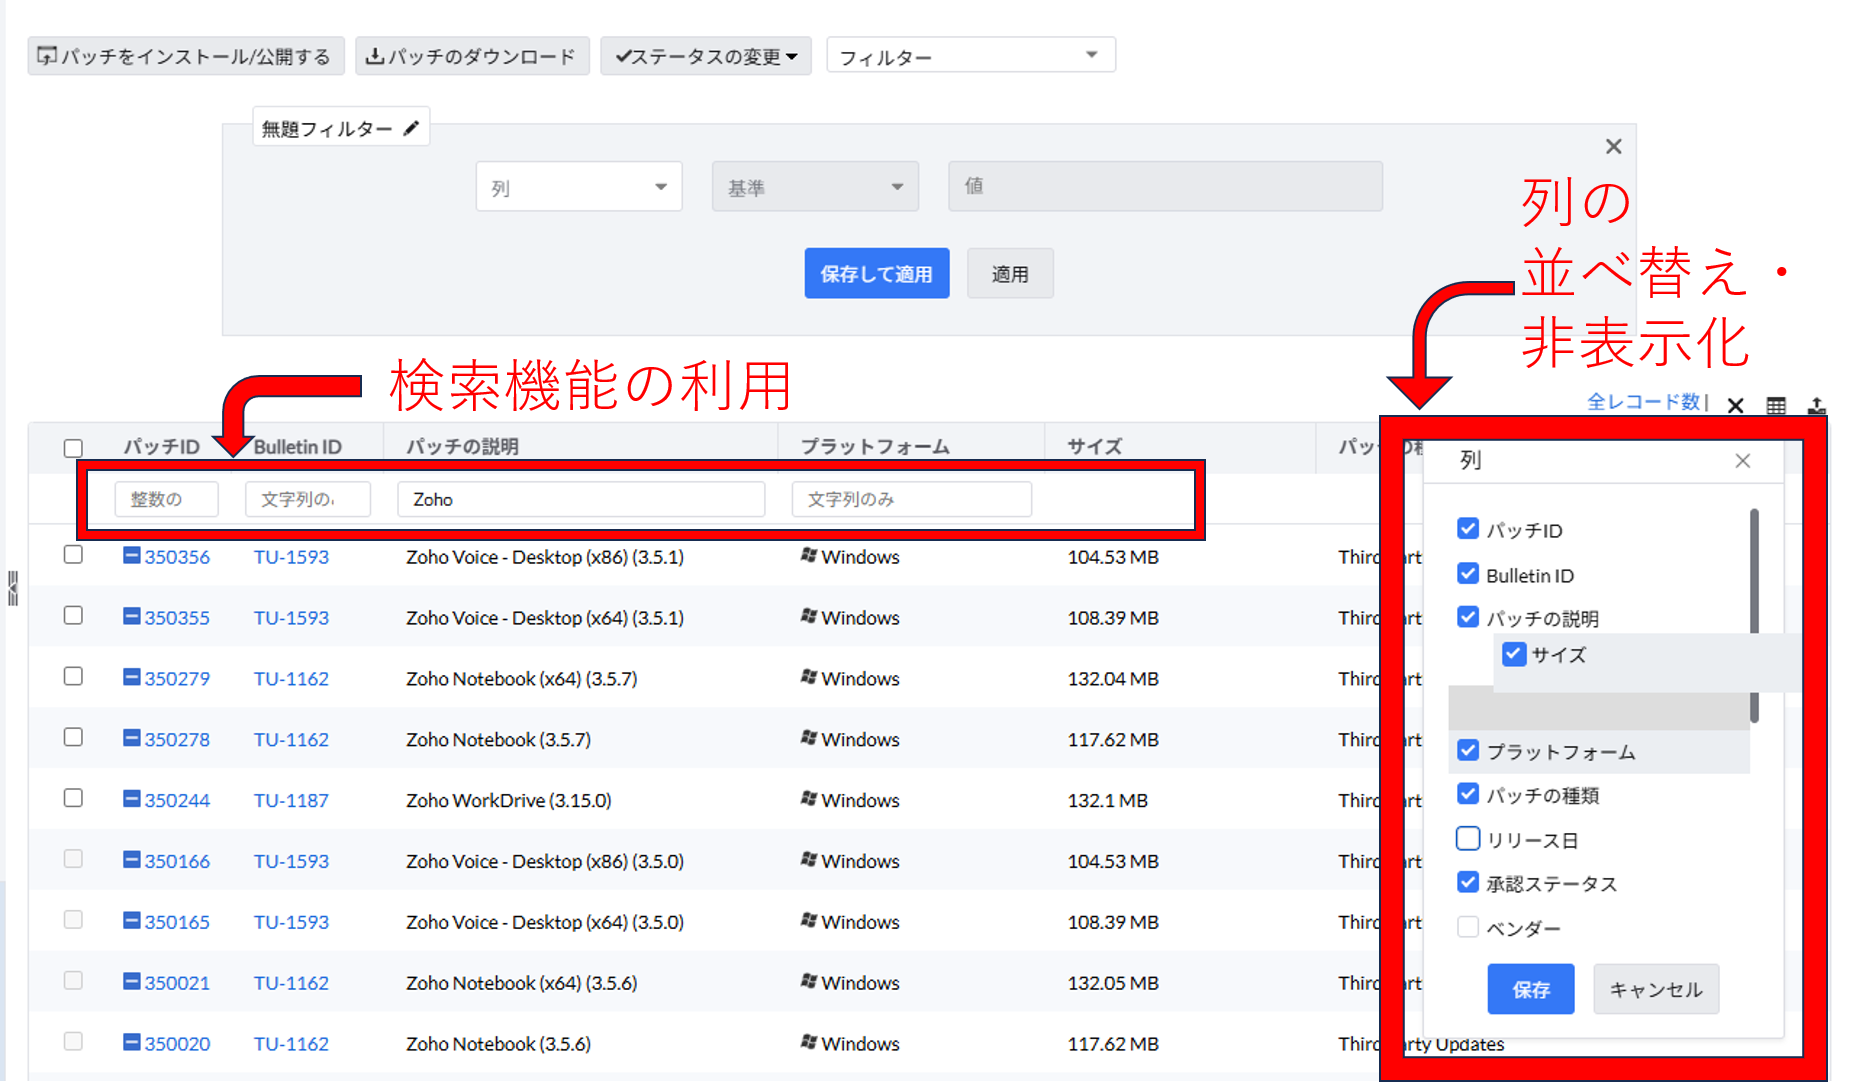Click the 保存して適用 button
1854x1082 pixels.
click(x=877, y=273)
